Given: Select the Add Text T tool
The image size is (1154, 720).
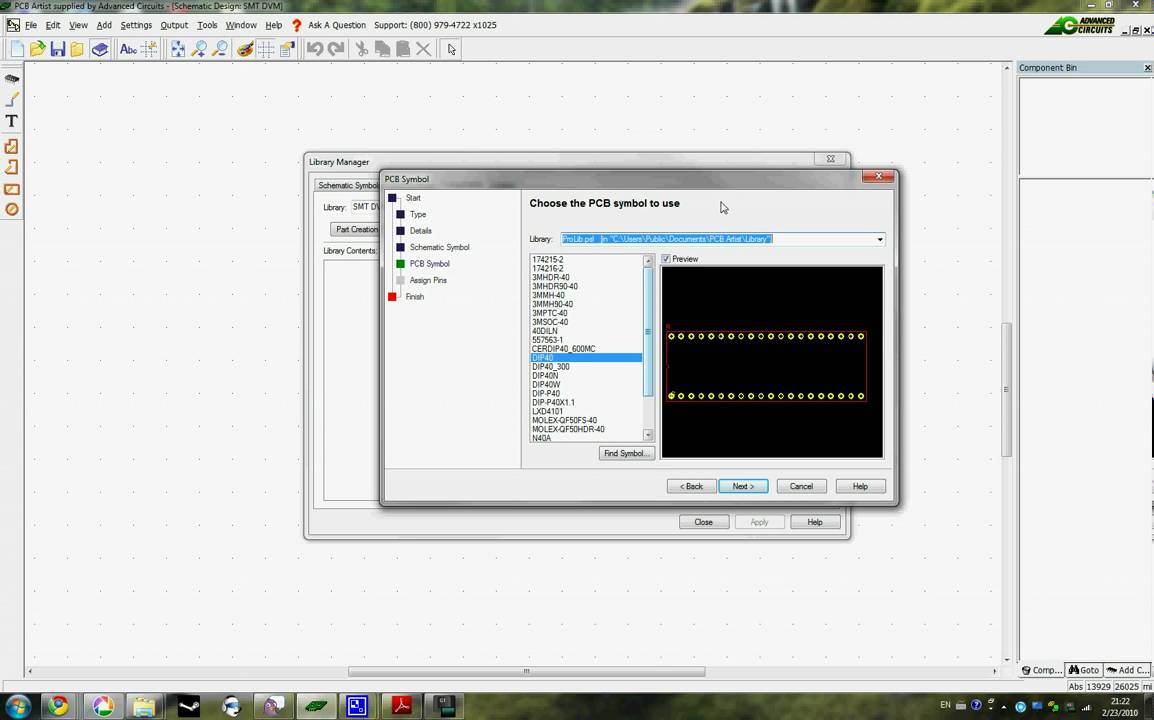Looking at the screenshot, I should click(x=12, y=121).
